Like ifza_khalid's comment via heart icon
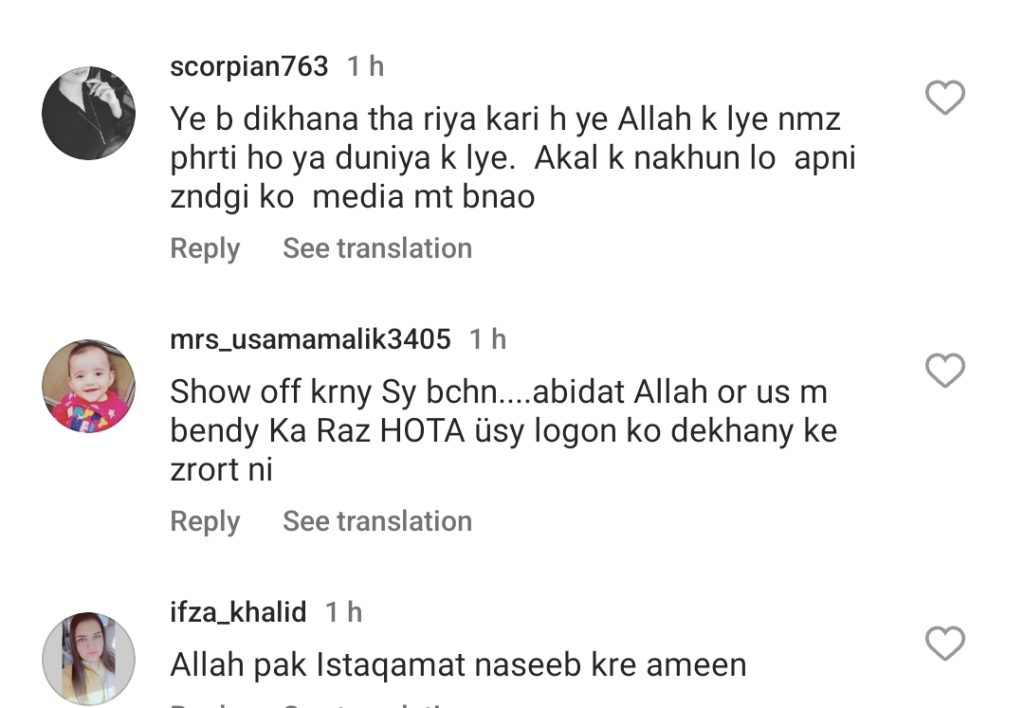The height and width of the screenshot is (708, 1024). tap(944, 643)
